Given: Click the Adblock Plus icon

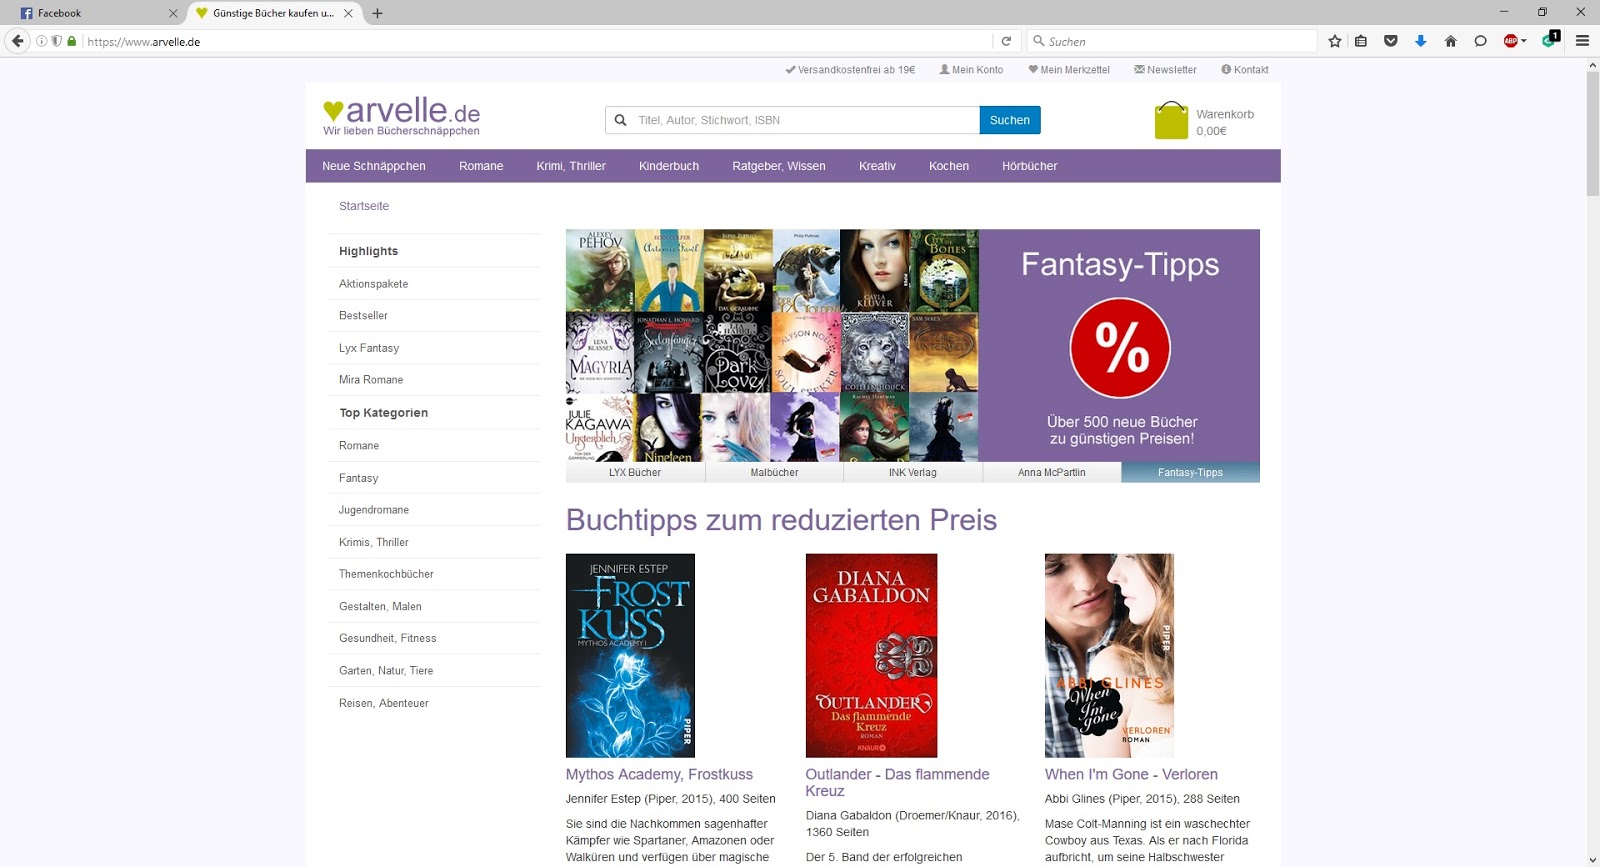Looking at the screenshot, I should pyautogui.click(x=1510, y=41).
